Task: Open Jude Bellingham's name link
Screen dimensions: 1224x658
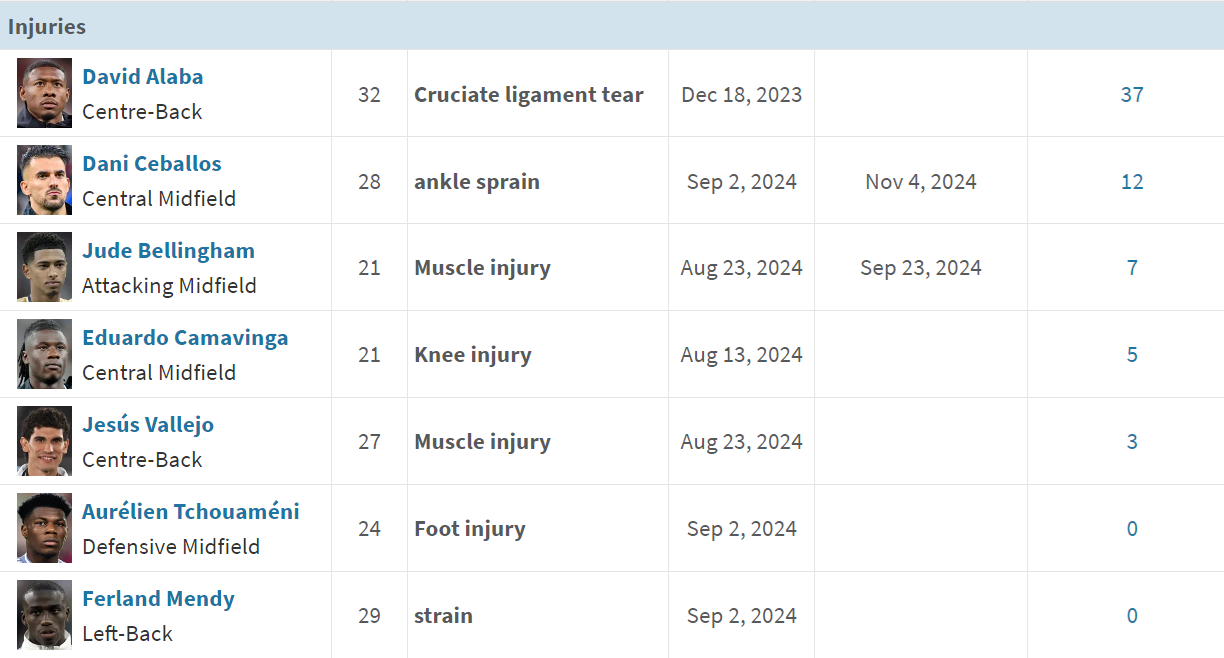Action: point(168,251)
